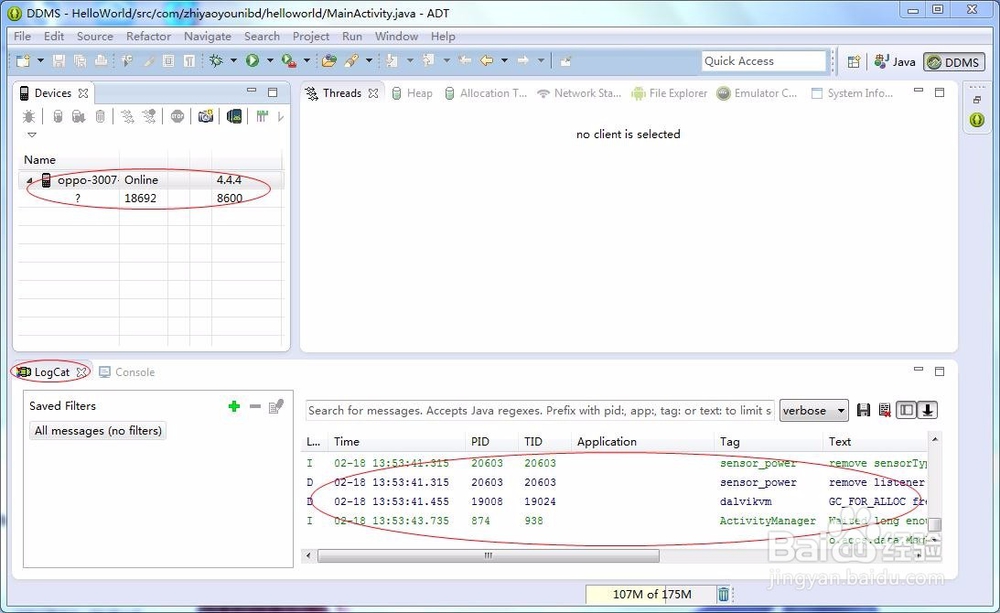The width and height of the screenshot is (1000, 613).
Task: Click the LogCat search messages field
Action: (x=540, y=411)
